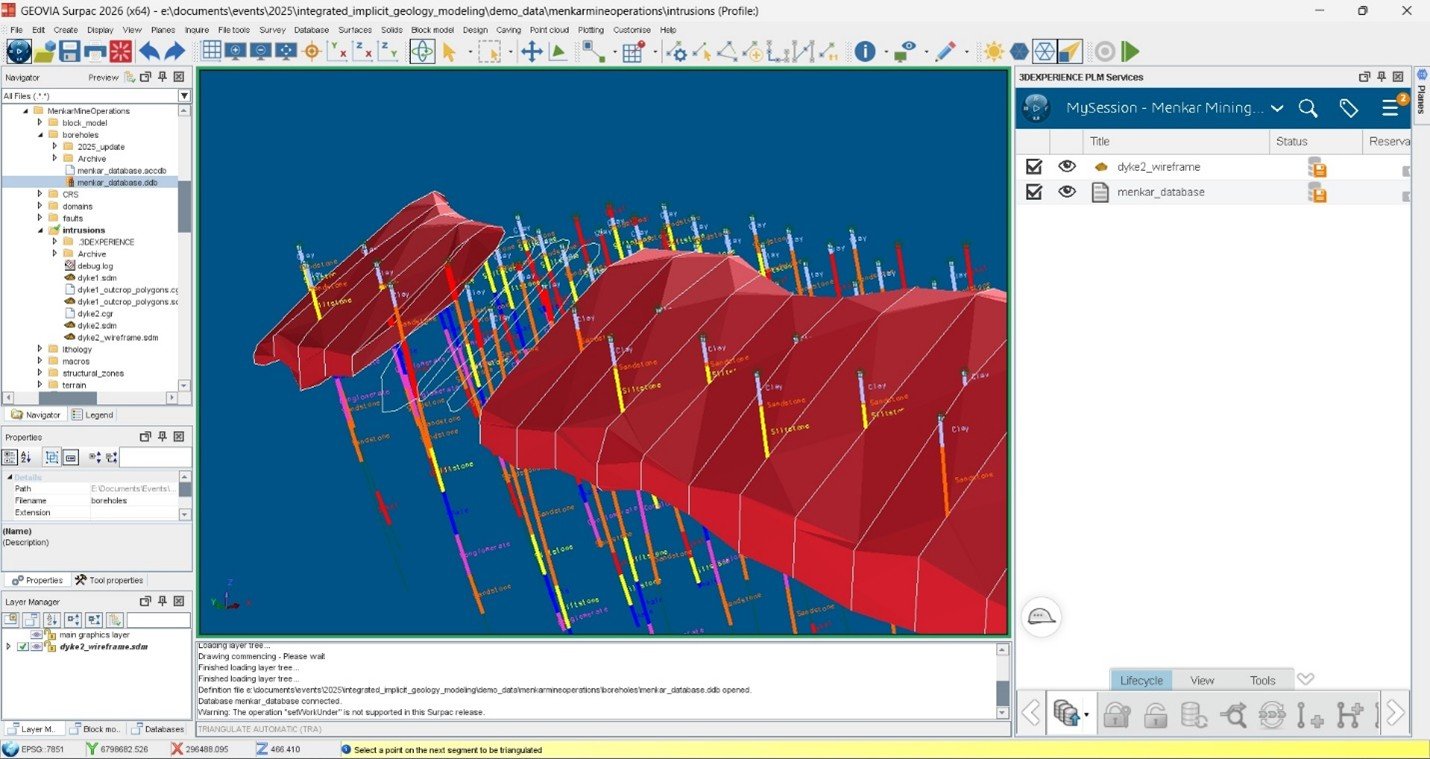Toggle eye visibility for menkar_database
1430x759 pixels.
(1067, 192)
